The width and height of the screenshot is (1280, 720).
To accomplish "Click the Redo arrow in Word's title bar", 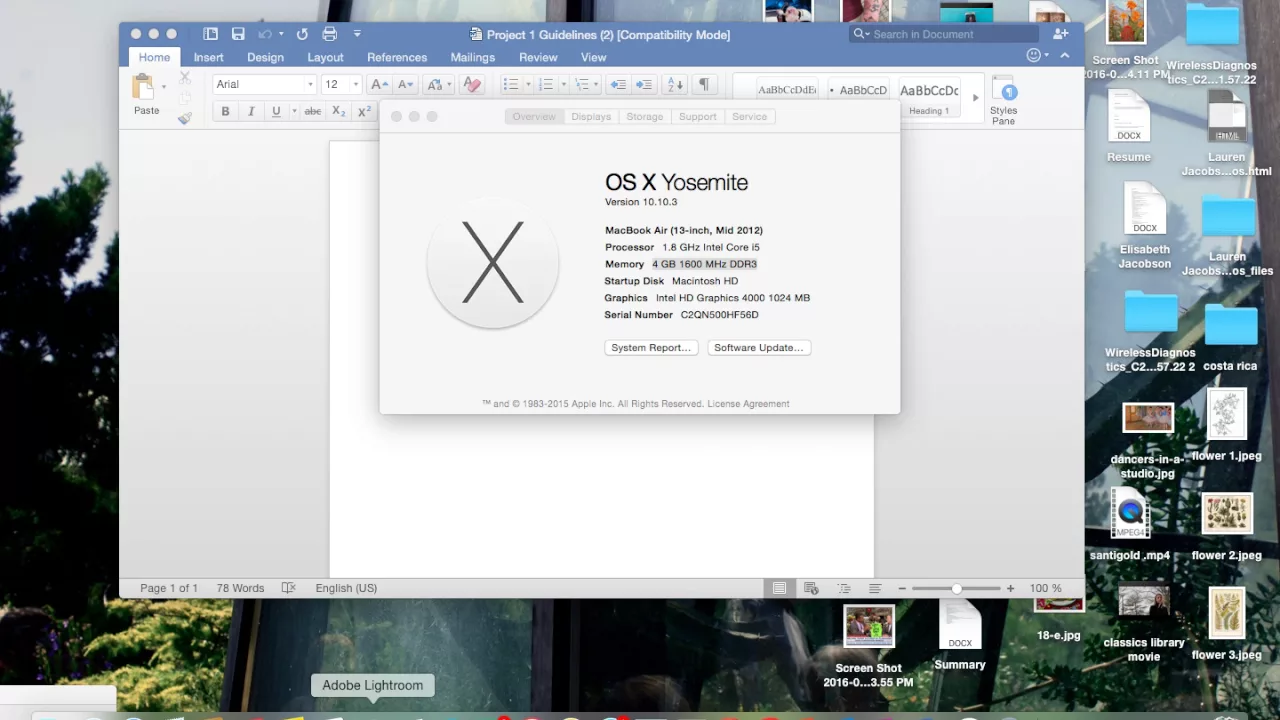I will [x=302, y=34].
